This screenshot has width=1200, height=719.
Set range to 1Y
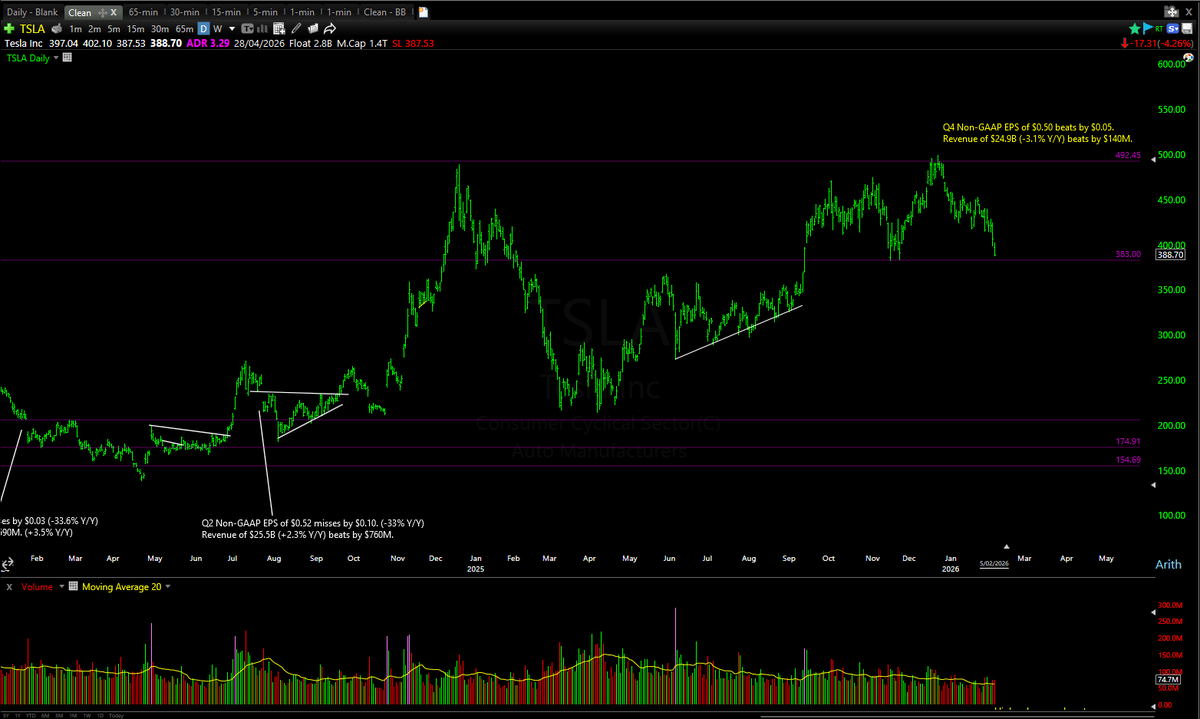pos(18,715)
